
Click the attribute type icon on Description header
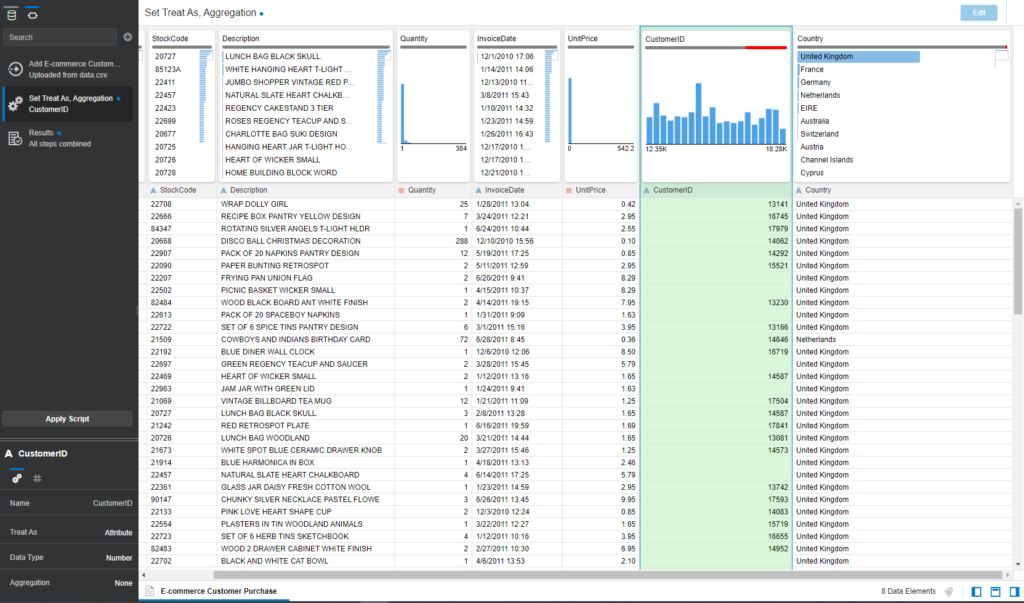point(223,191)
